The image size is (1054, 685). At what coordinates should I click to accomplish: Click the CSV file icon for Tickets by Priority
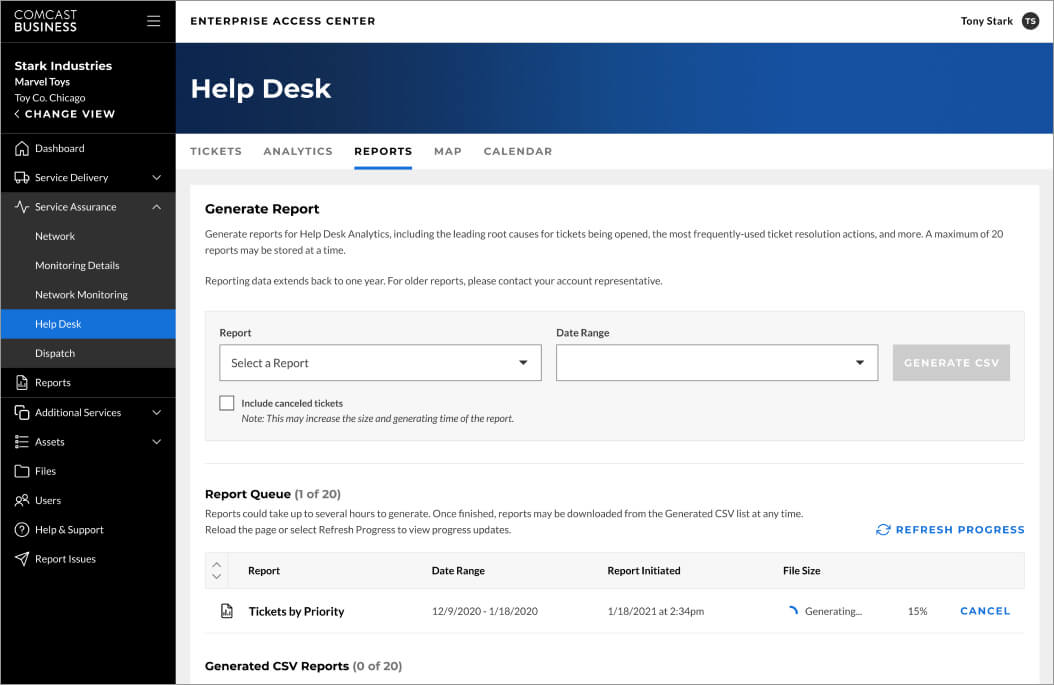(x=227, y=611)
